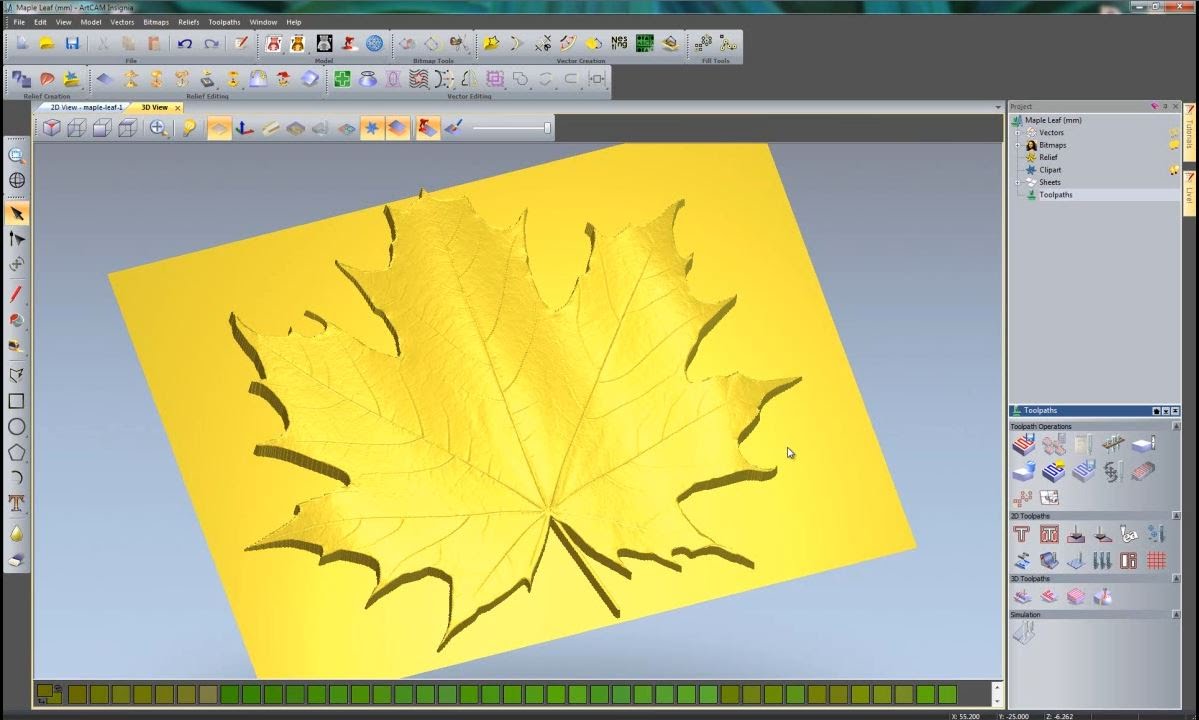
Task: Toggle Vectors visibility lightbulb
Action: pos(1174,132)
